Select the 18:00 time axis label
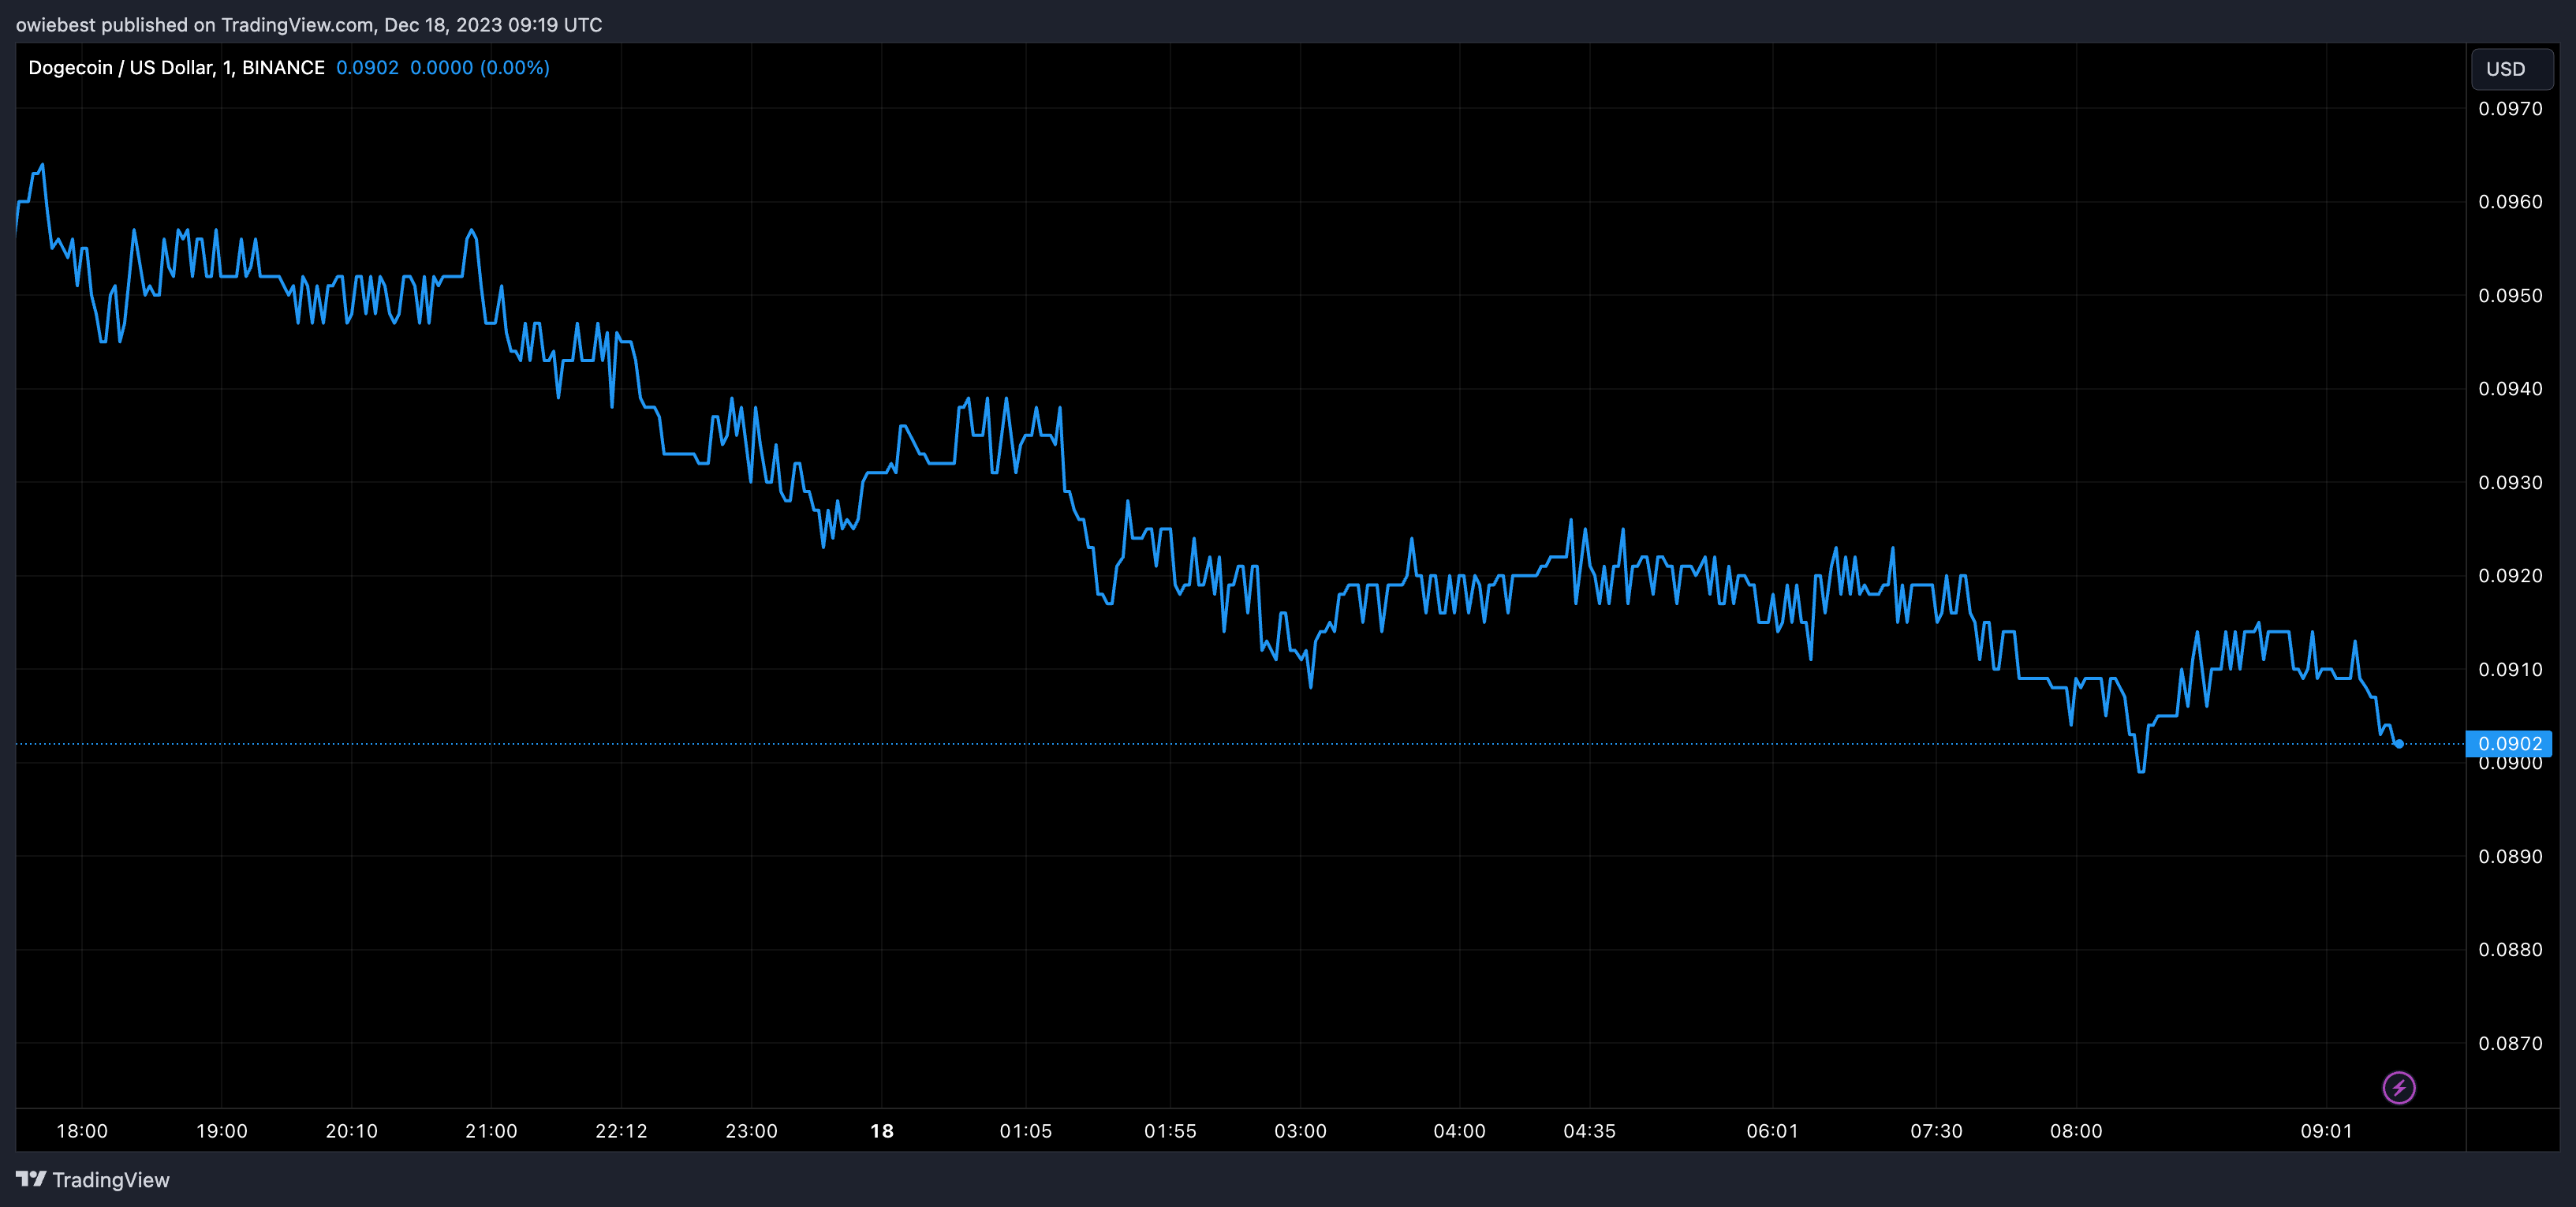 [x=82, y=1131]
